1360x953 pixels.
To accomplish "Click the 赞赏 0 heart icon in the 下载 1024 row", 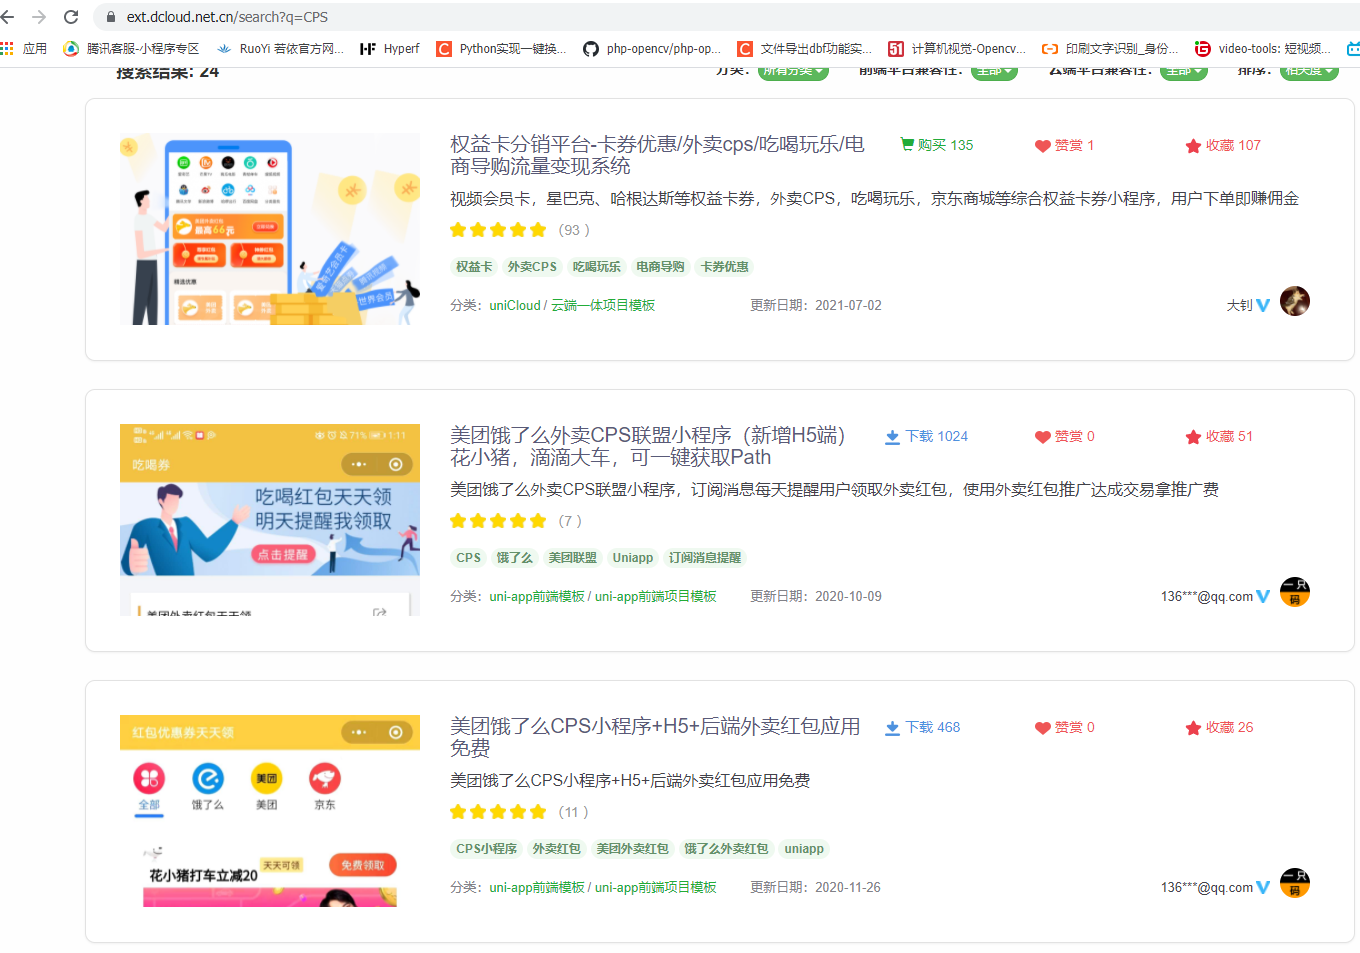I will (1043, 437).
